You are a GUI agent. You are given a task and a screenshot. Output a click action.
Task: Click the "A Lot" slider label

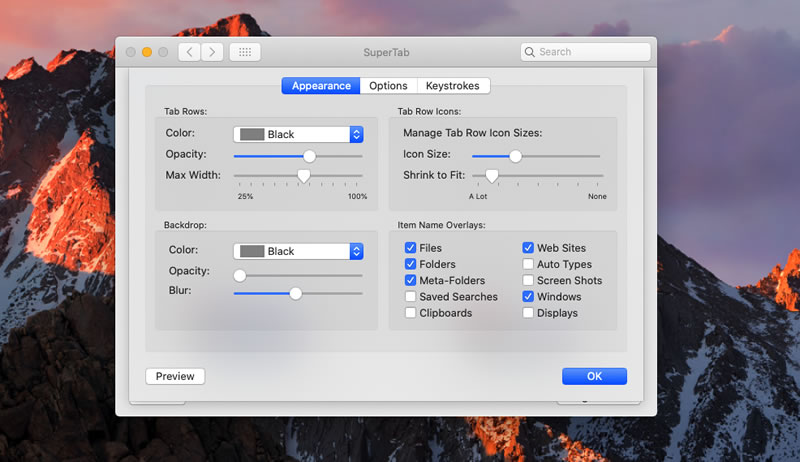(x=478, y=196)
